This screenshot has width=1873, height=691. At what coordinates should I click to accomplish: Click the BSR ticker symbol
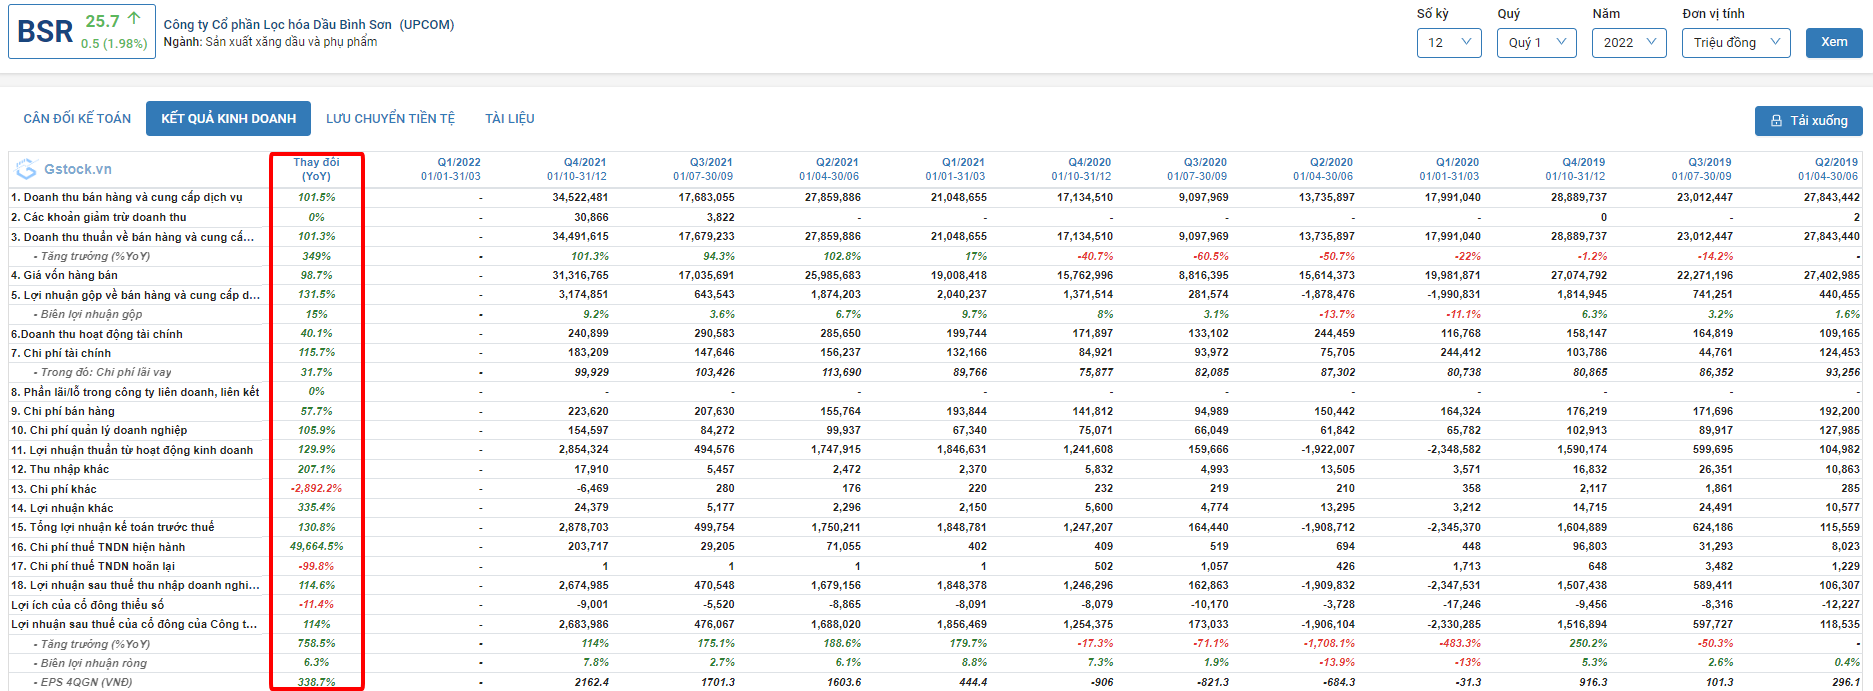(x=45, y=32)
